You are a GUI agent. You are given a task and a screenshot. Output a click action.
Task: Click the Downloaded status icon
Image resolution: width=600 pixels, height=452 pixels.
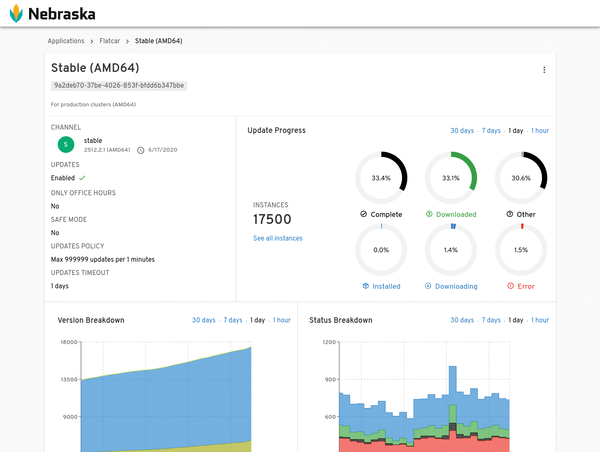(x=429, y=214)
